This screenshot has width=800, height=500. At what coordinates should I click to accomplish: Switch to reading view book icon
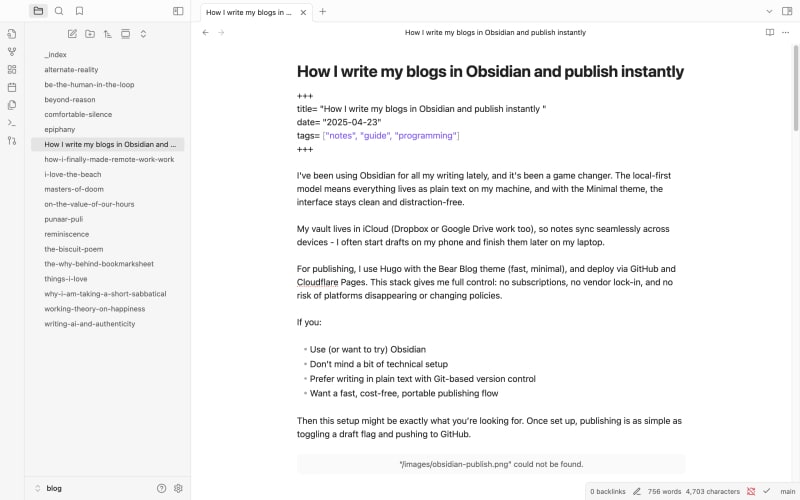pyautogui.click(x=769, y=32)
